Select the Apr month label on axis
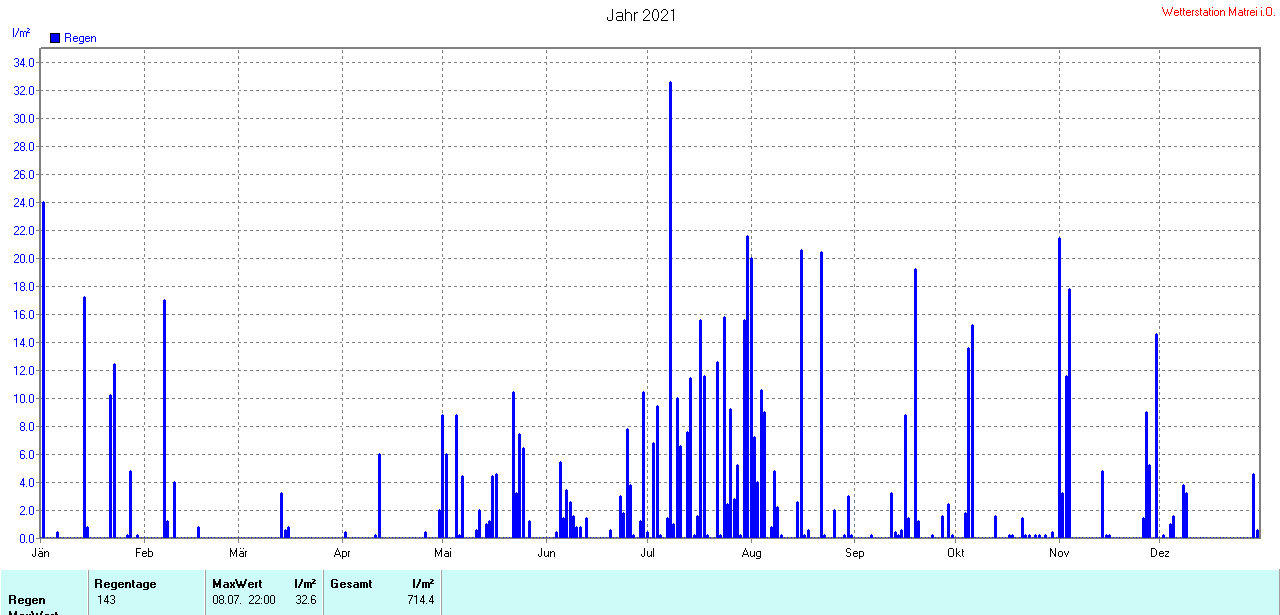1280x615 pixels. [x=342, y=552]
